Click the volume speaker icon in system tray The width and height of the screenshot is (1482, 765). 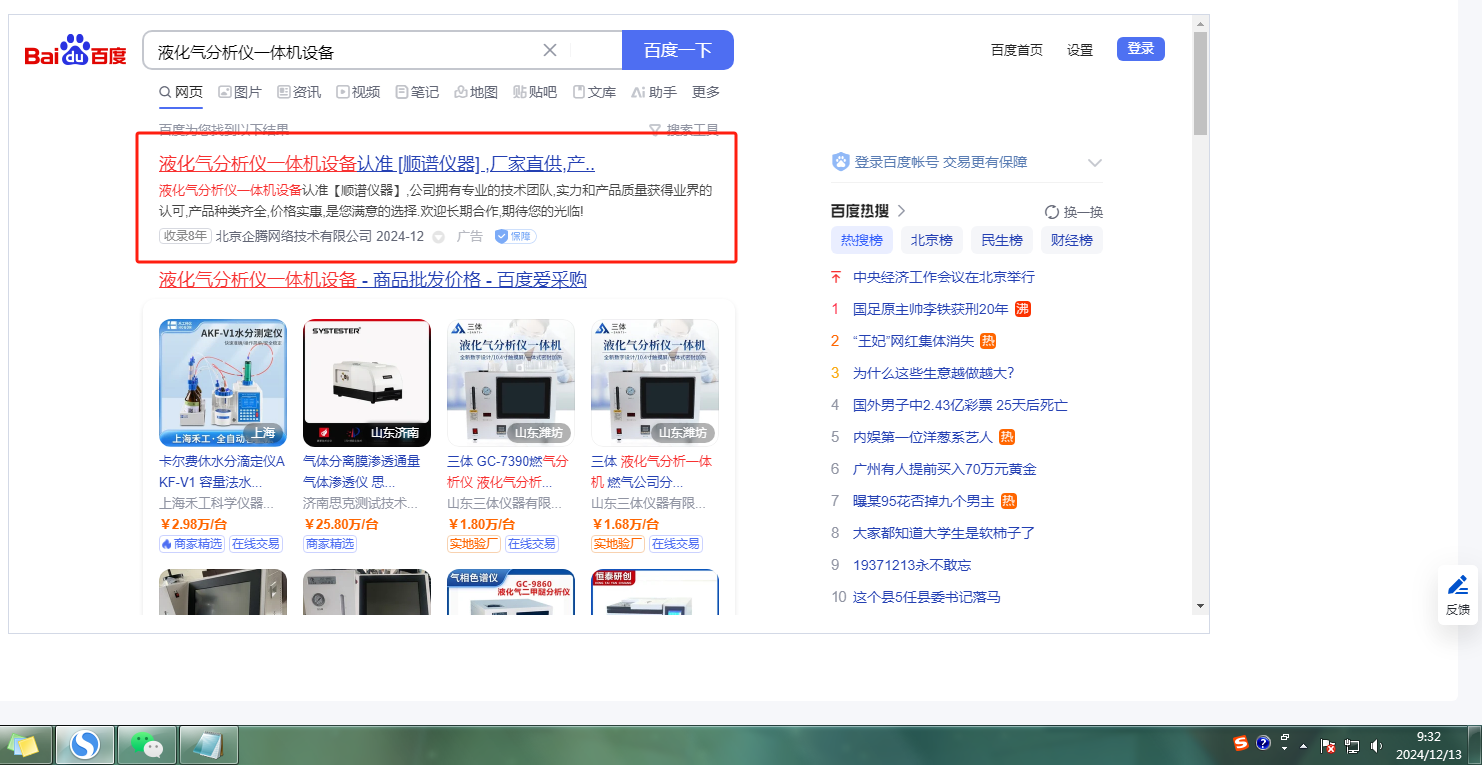tap(1377, 746)
